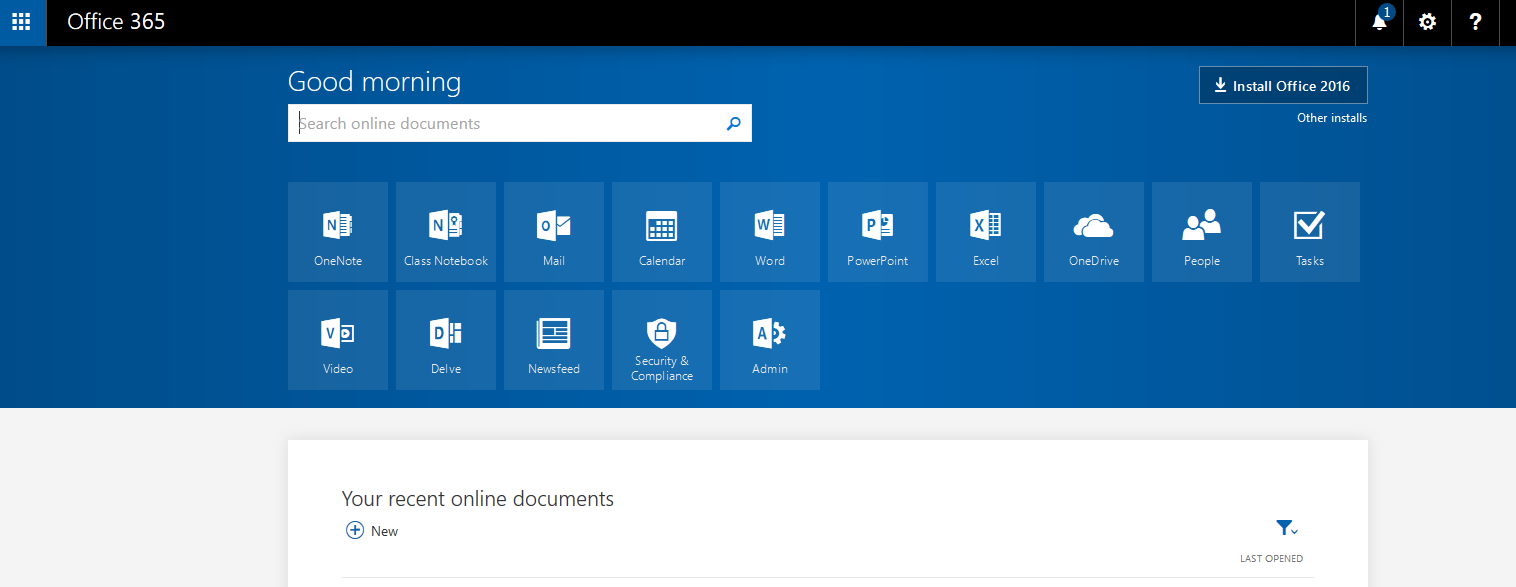
Task: Click the search magnifier icon
Action: pyautogui.click(x=734, y=124)
